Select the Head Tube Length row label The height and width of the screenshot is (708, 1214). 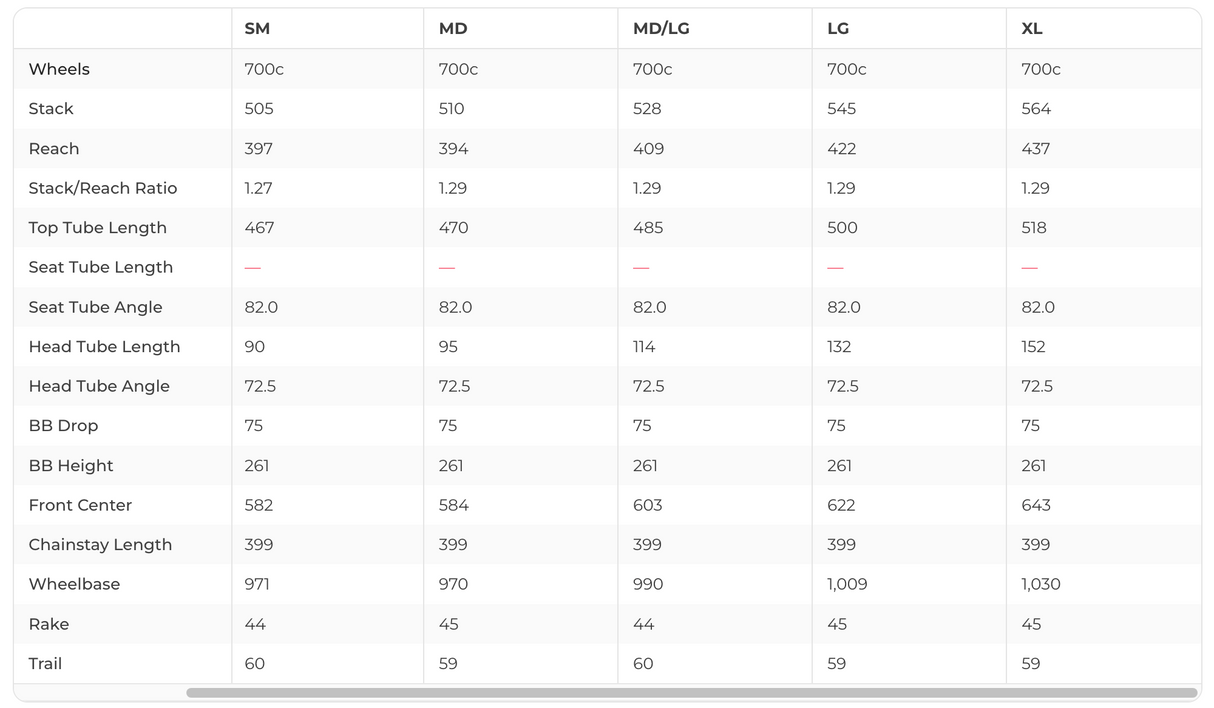[x=105, y=347]
